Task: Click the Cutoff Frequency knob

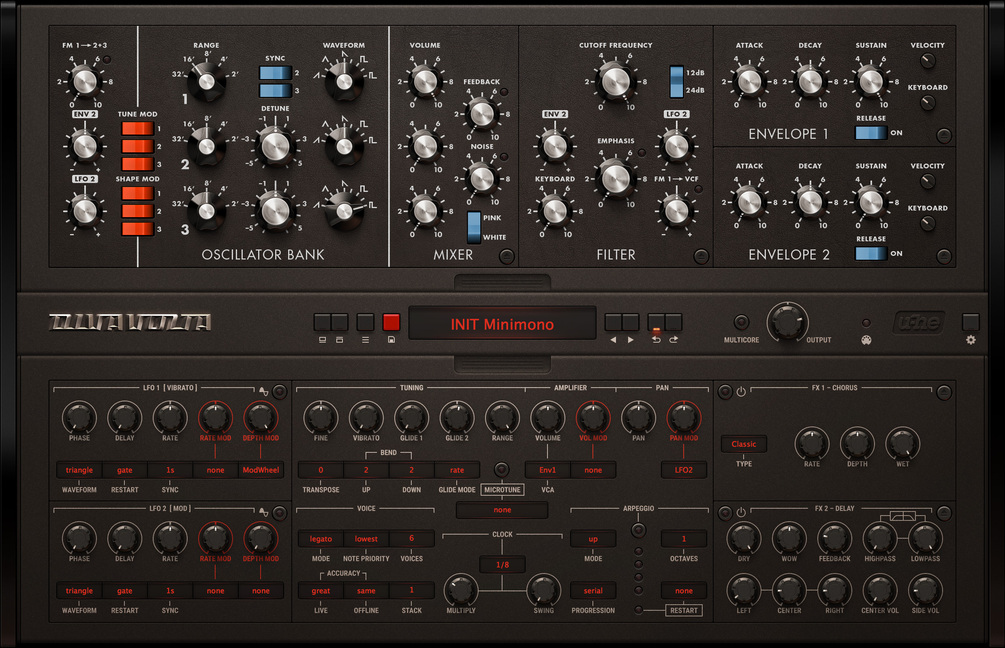Action: pos(615,81)
